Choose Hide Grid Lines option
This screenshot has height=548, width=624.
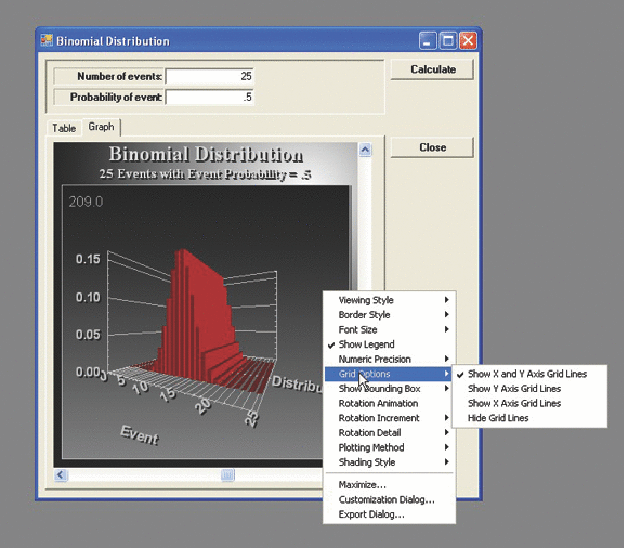tap(498, 418)
